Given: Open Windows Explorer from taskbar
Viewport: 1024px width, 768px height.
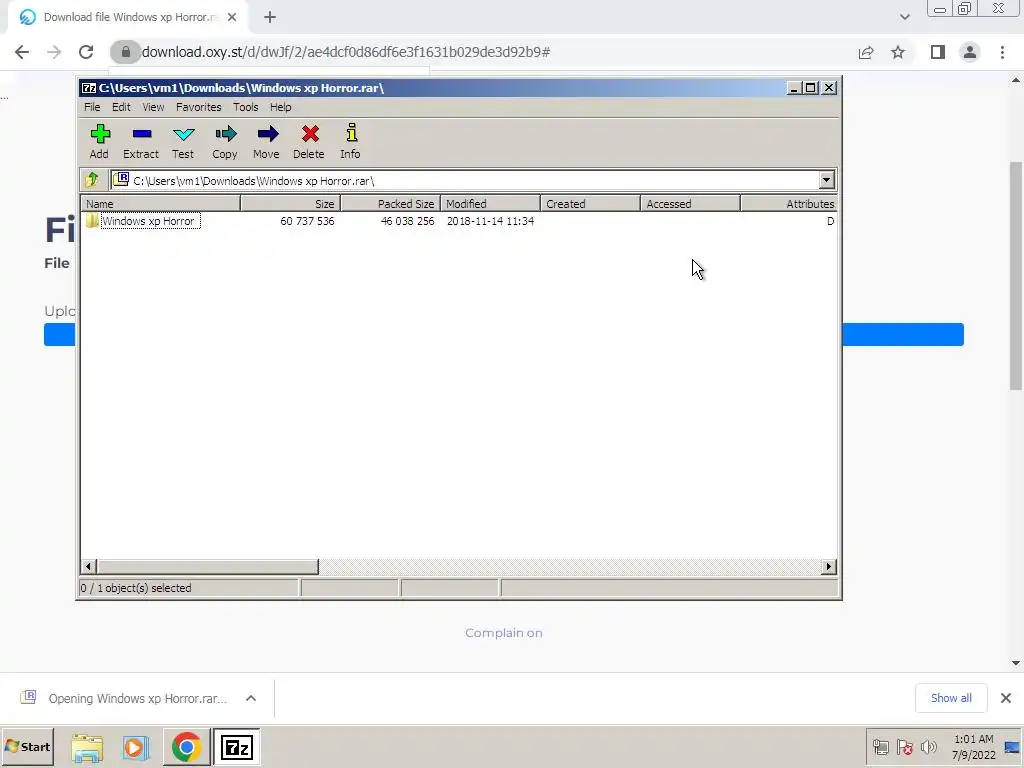Looking at the screenshot, I should 88,747.
